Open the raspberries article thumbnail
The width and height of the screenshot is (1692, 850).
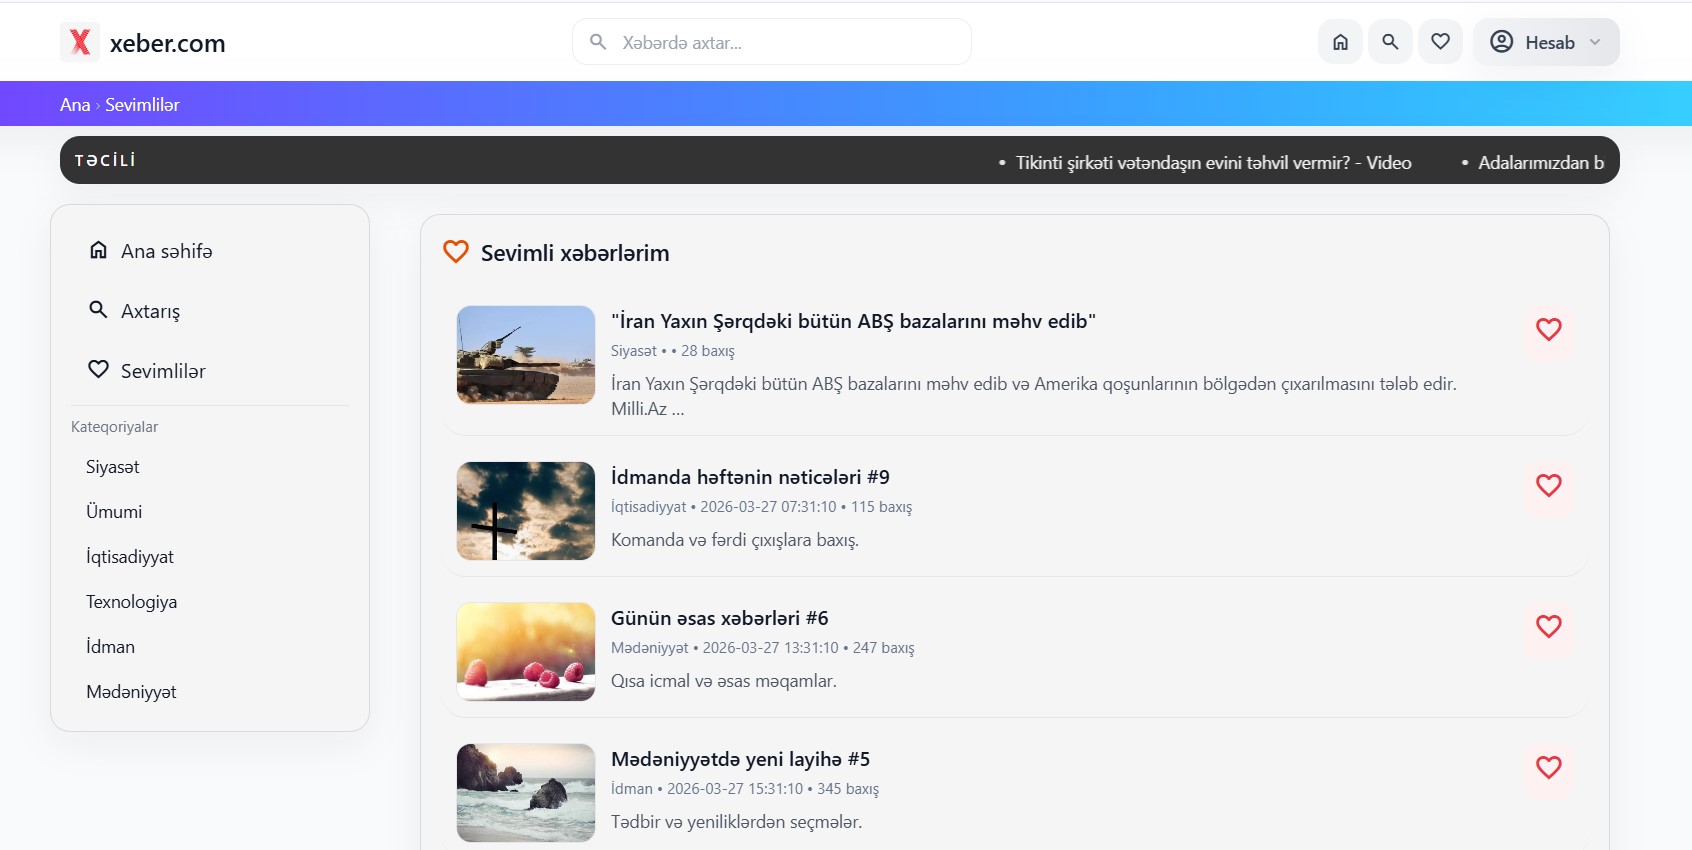[526, 652]
